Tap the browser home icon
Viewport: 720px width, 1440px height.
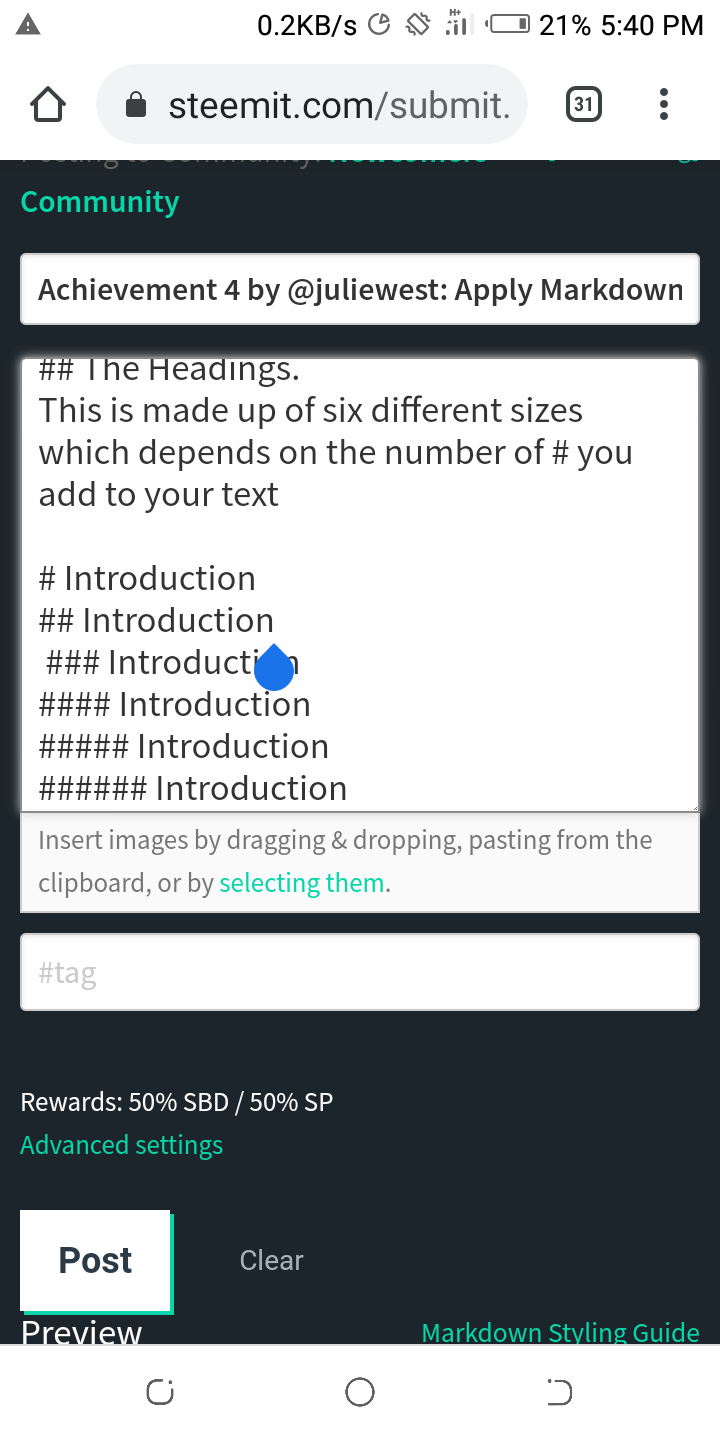tap(48, 104)
